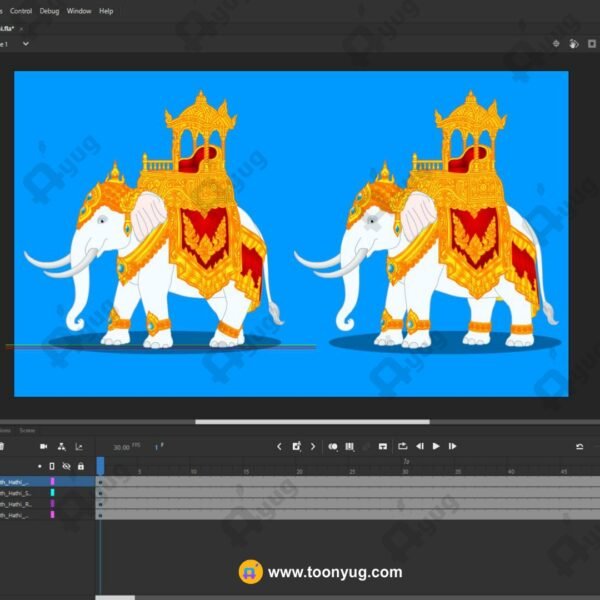Click the Scene label above the layers
This screenshot has width=600, height=600.
tap(27, 430)
